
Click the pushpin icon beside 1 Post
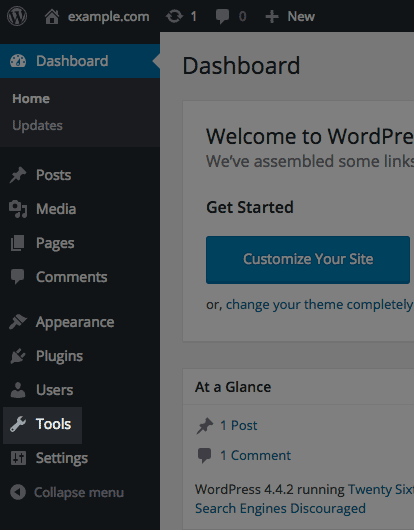tap(205, 426)
